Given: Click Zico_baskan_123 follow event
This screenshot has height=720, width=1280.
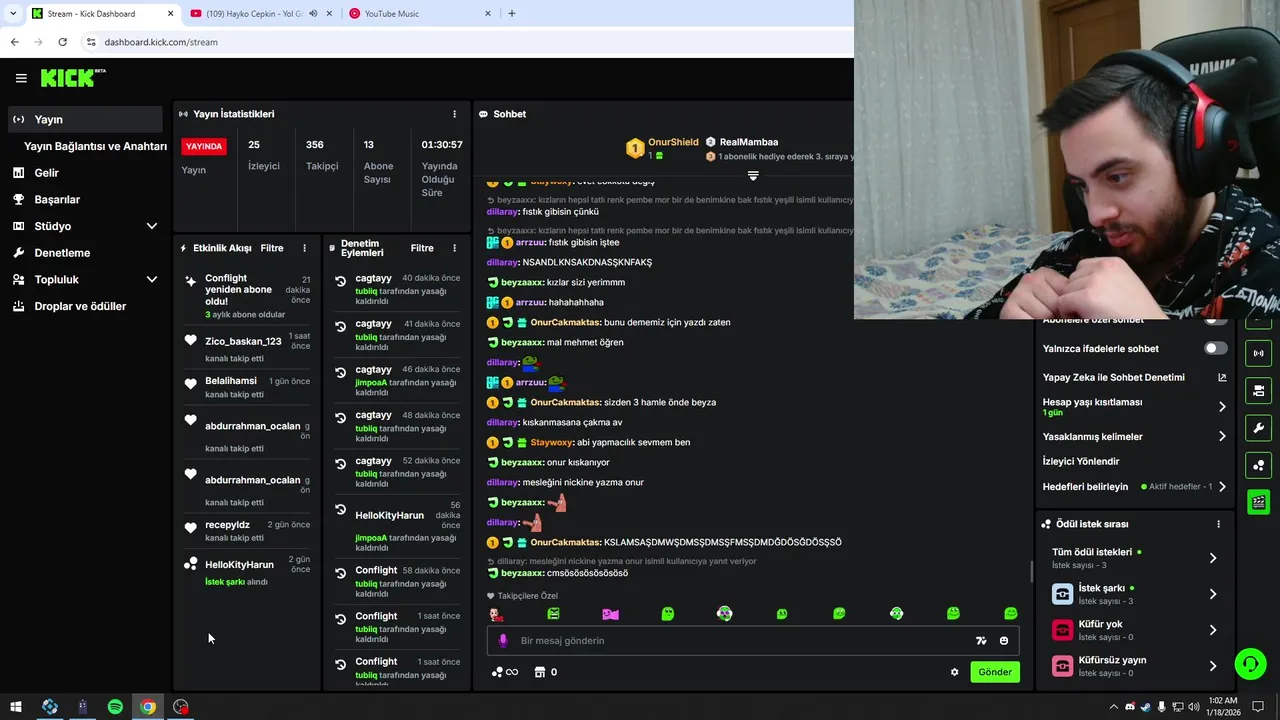Looking at the screenshot, I should pos(247,349).
